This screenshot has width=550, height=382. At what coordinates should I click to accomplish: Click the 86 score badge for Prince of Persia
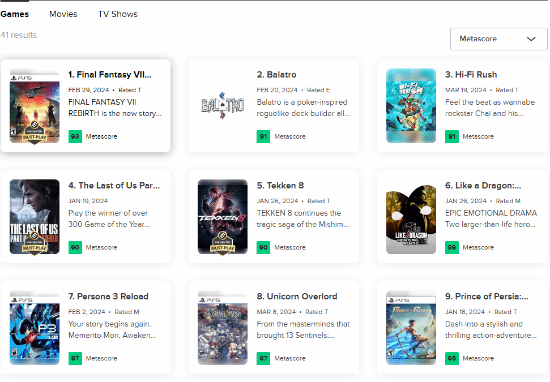(x=452, y=358)
